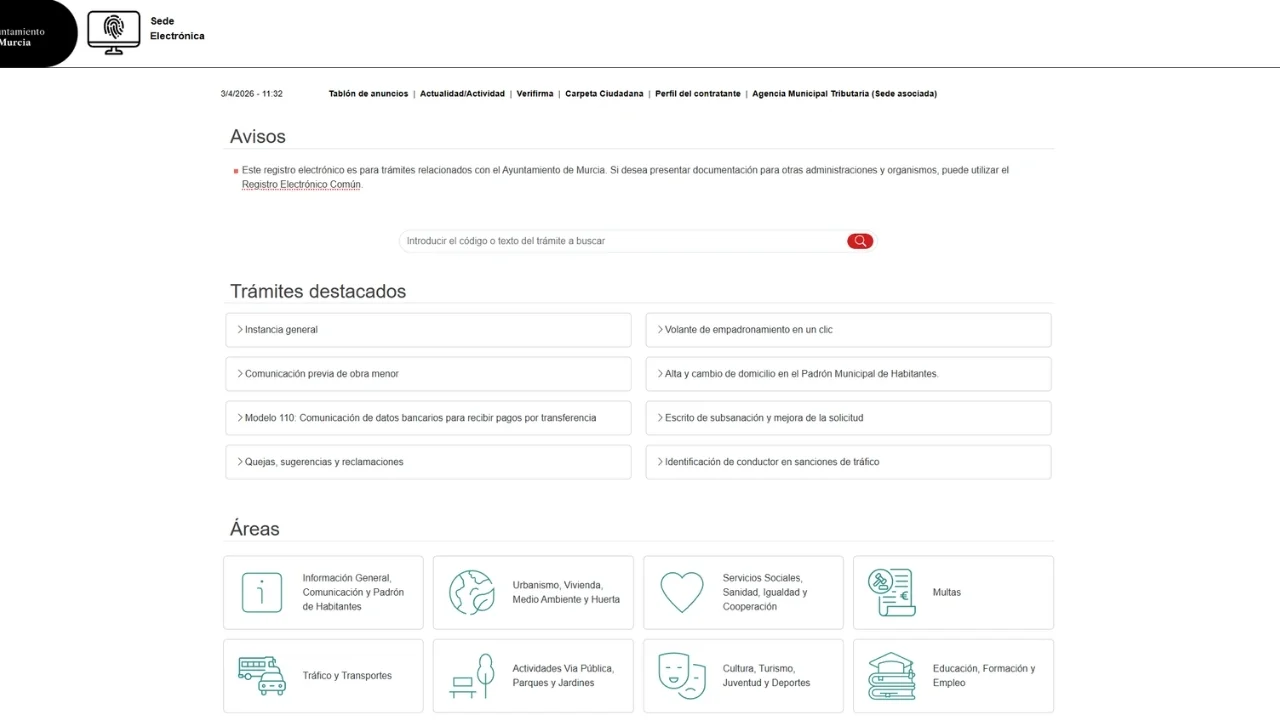
Task: Choose the Servicios Sociales heart icon
Action: [682, 592]
